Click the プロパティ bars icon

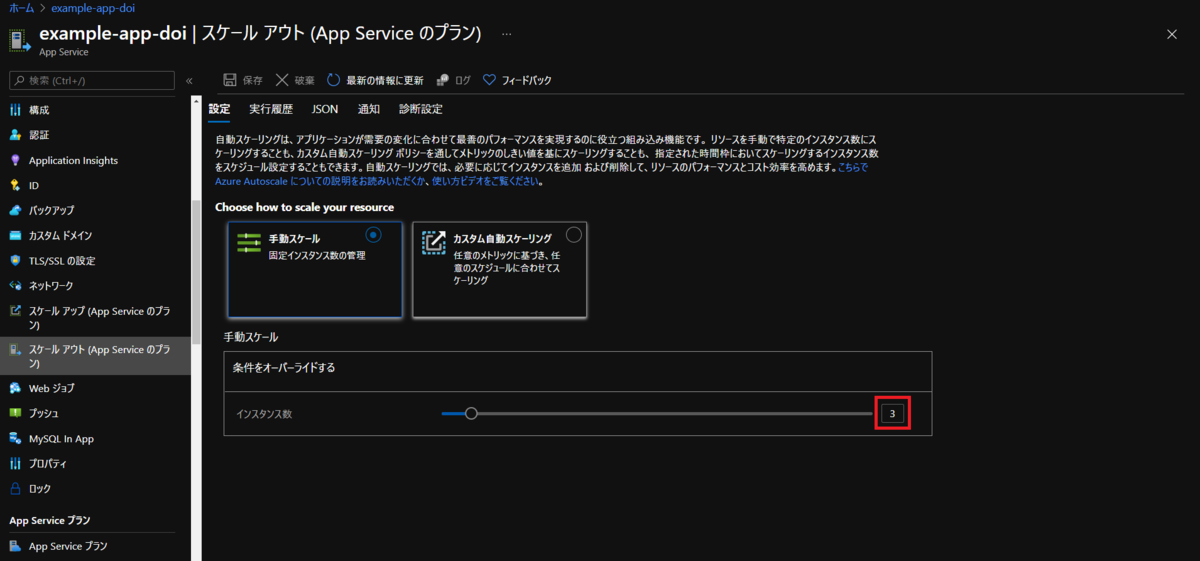15,464
